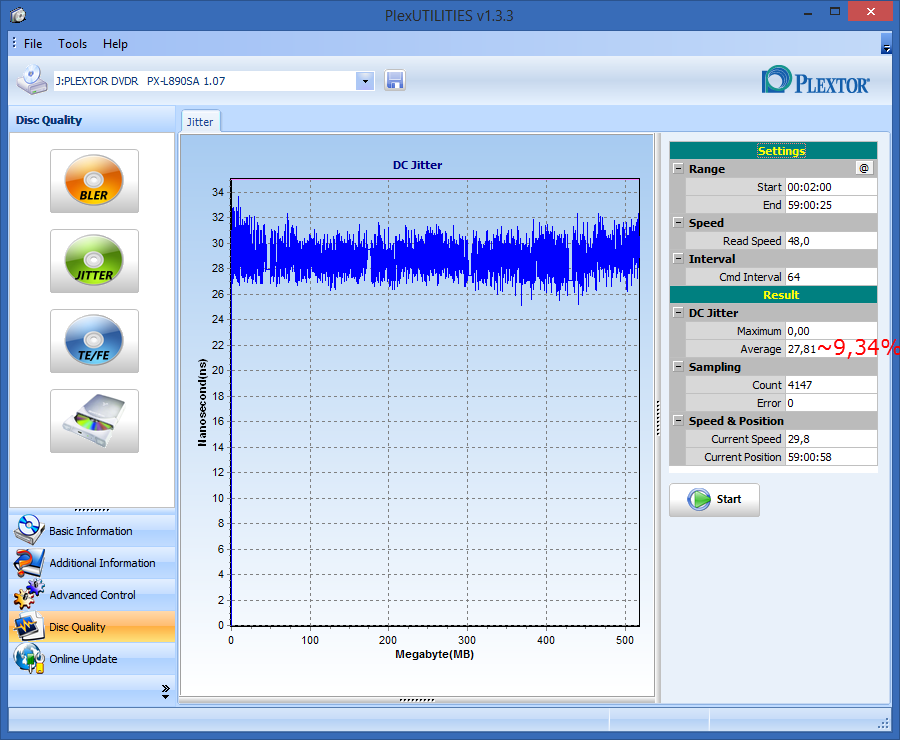The width and height of the screenshot is (900, 740).
Task: Go to Additional Information section
Action: pos(92,563)
